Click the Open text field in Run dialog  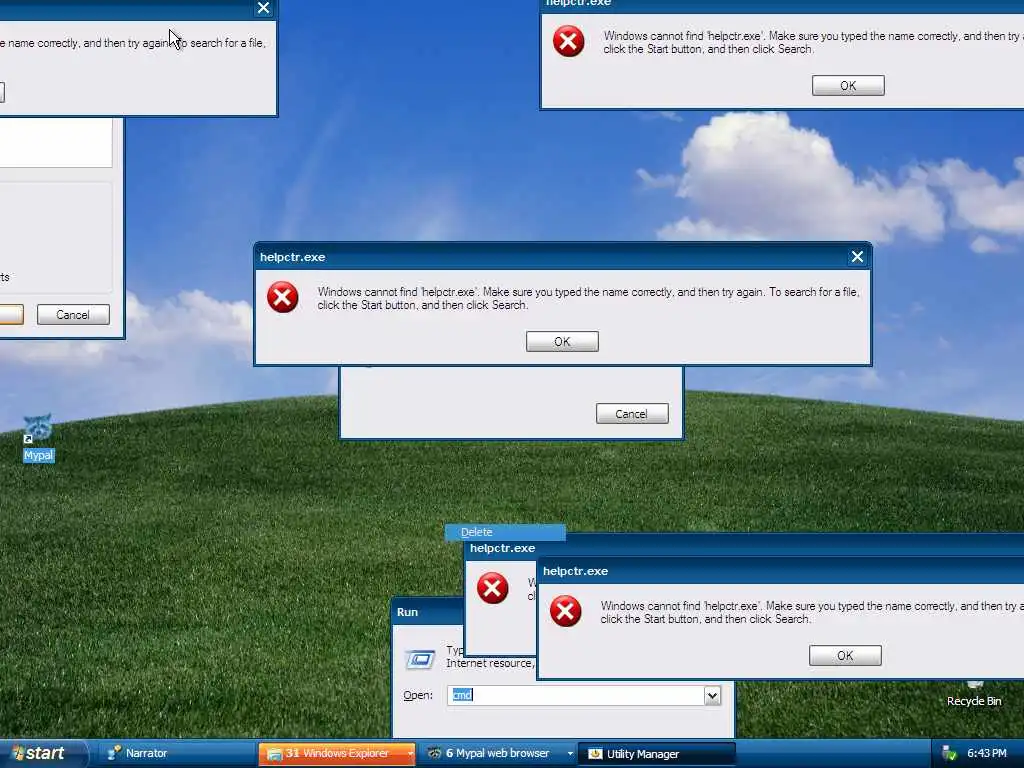tap(575, 696)
